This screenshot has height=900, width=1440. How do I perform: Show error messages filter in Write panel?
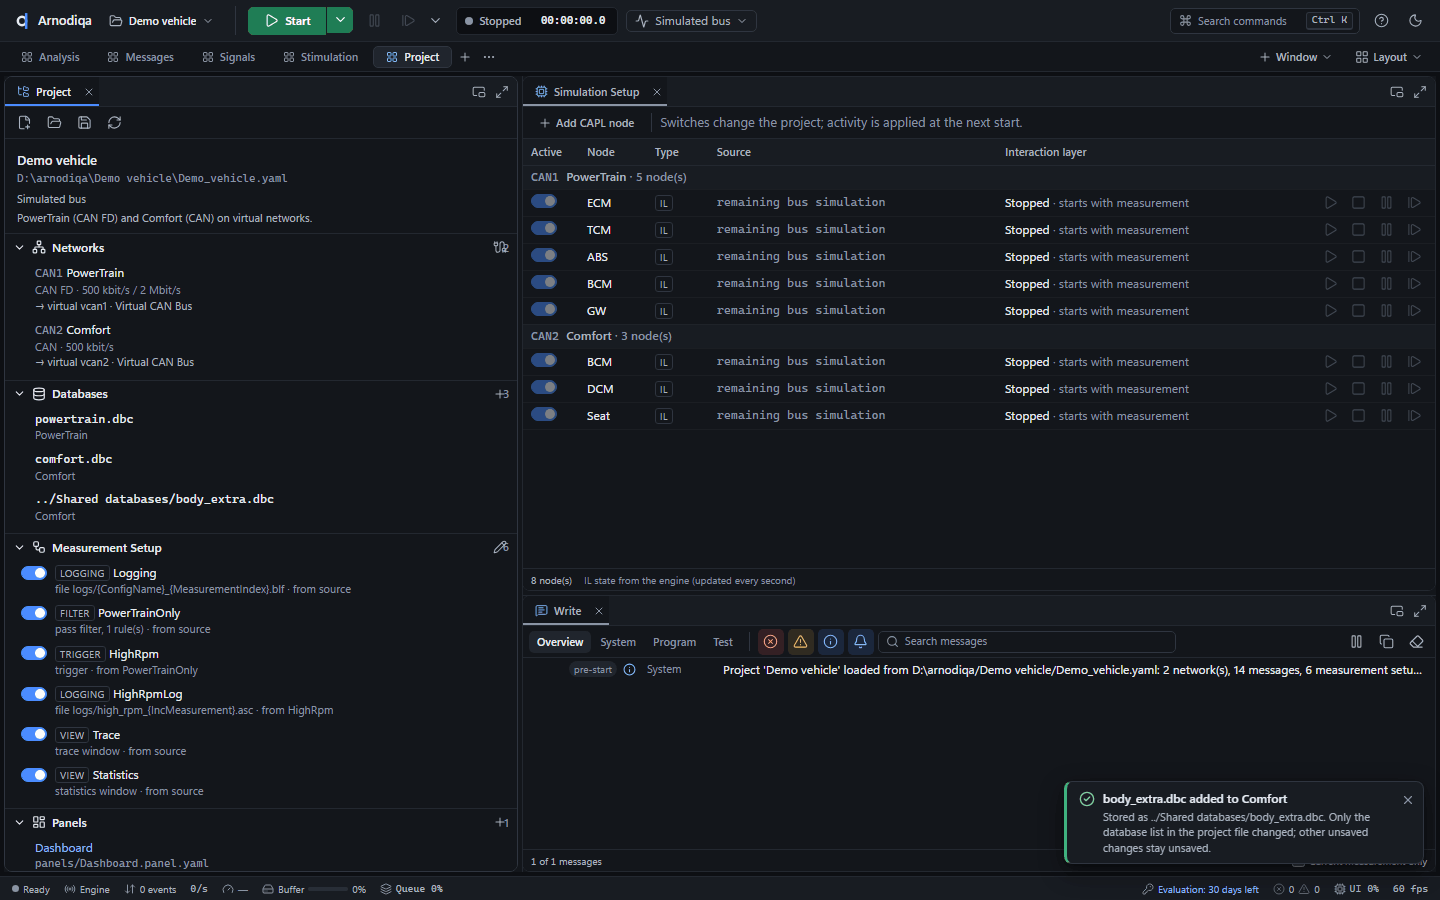(770, 642)
